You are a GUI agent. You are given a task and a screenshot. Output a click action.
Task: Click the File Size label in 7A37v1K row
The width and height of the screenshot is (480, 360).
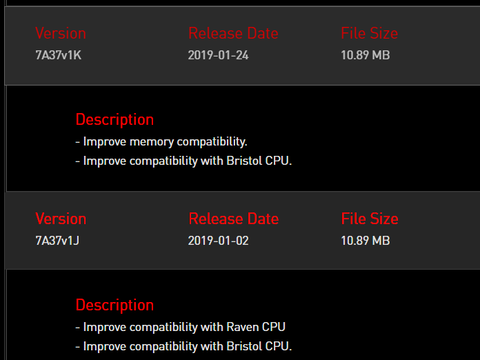(x=369, y=33)
